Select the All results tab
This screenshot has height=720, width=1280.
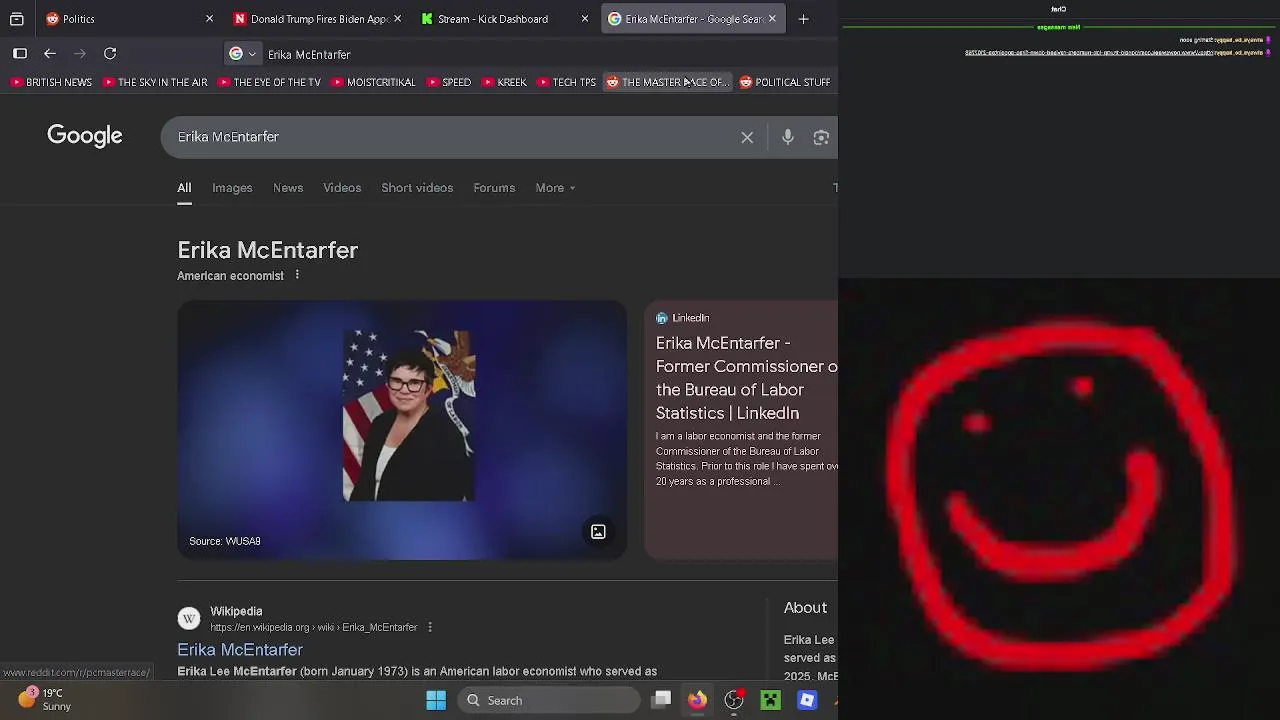click(184, 188)
